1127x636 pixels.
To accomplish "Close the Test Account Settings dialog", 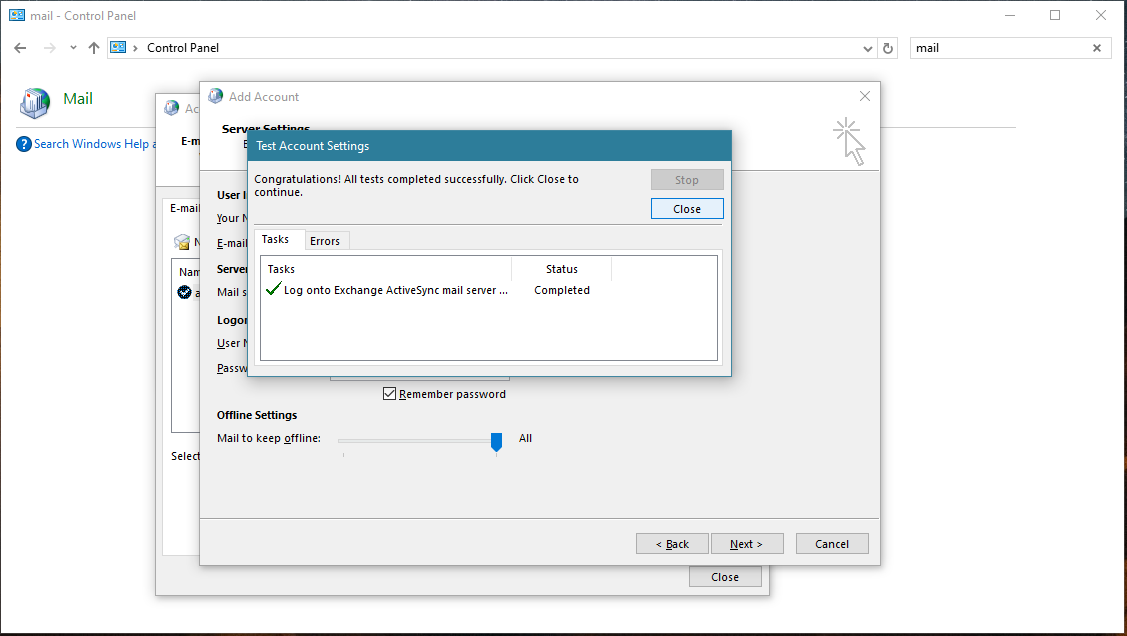I will click(686, 209).
